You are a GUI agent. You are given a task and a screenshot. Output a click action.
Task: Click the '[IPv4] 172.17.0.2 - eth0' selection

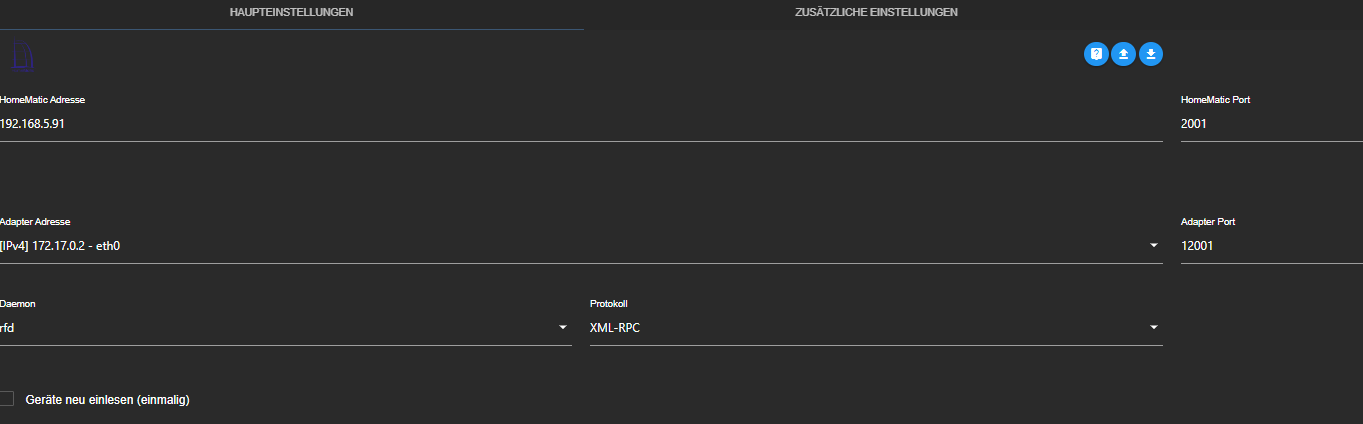[67, 245]
